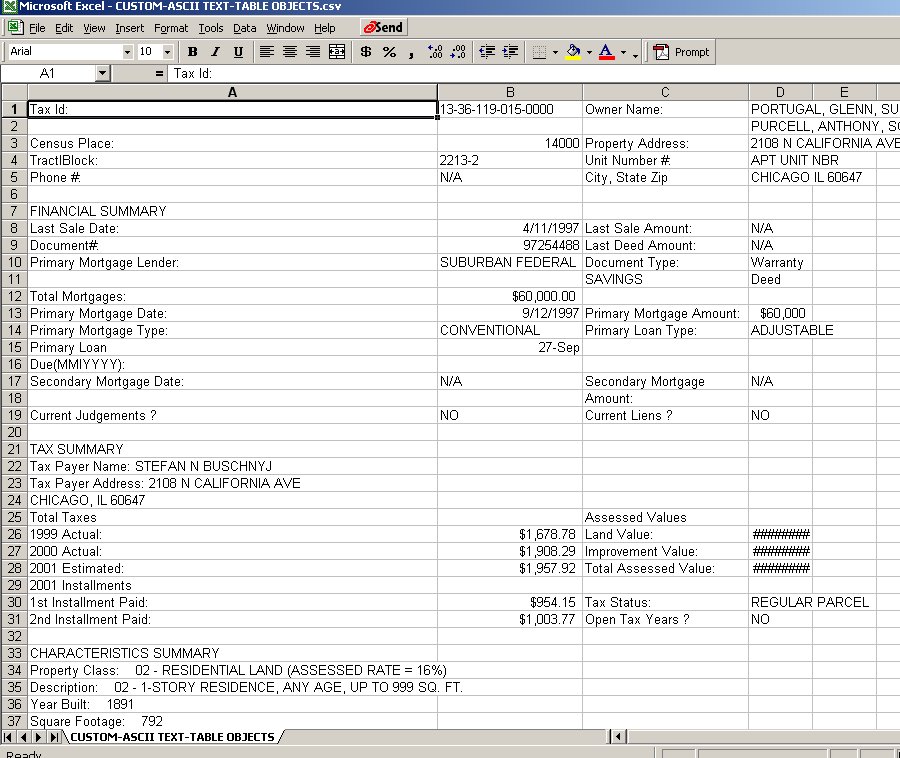This screenshot has width=900, height=758.
Task: Select column A header
Action: coord(232,92)
